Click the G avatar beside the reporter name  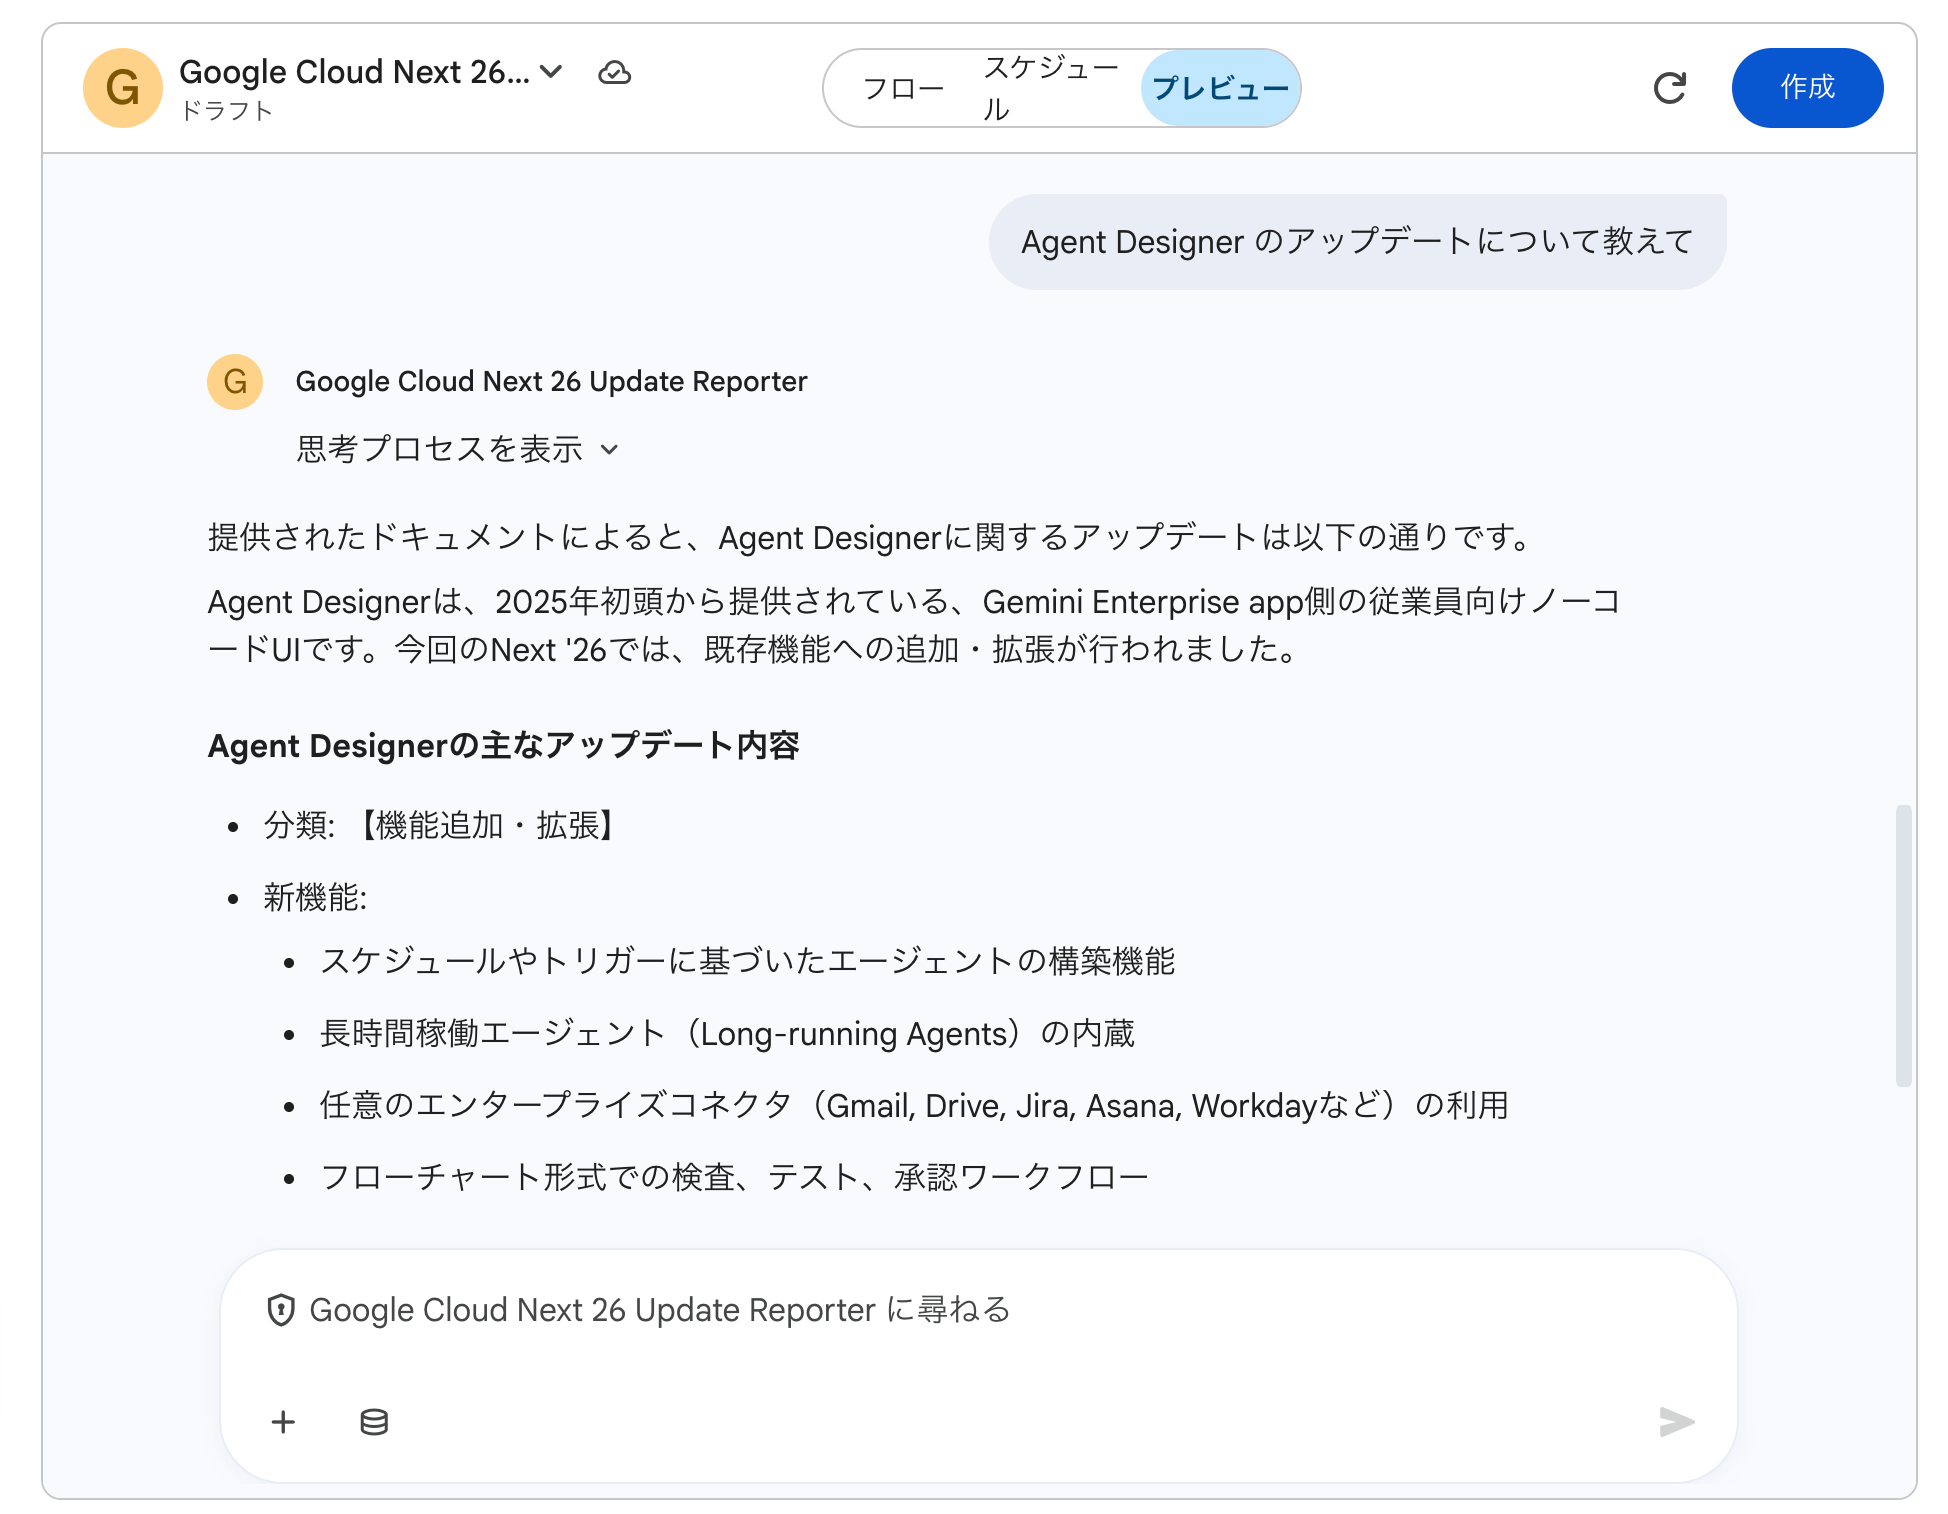click(x=235, y=382)
